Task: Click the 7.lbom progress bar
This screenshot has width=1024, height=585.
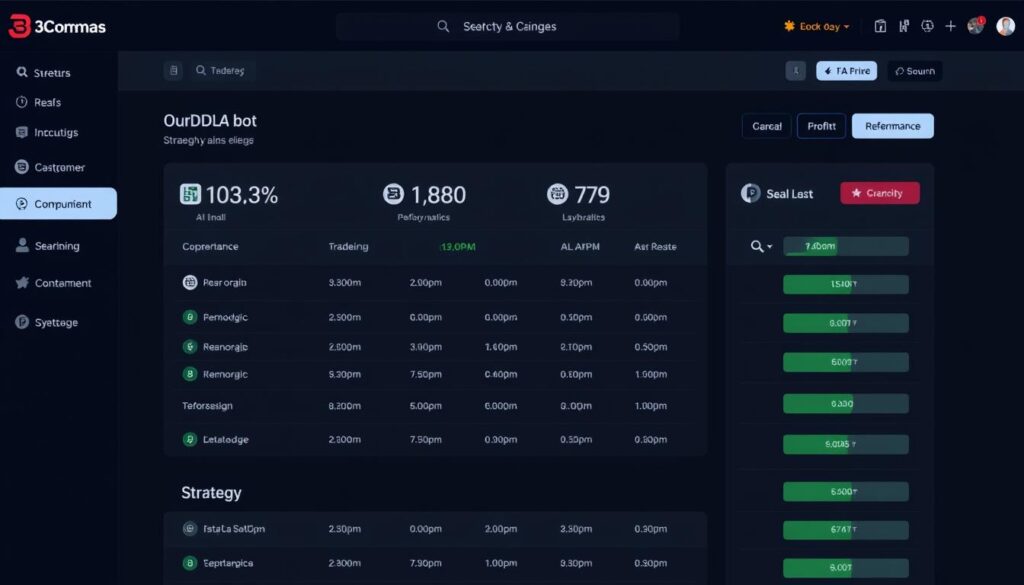Action: [846, 246]
